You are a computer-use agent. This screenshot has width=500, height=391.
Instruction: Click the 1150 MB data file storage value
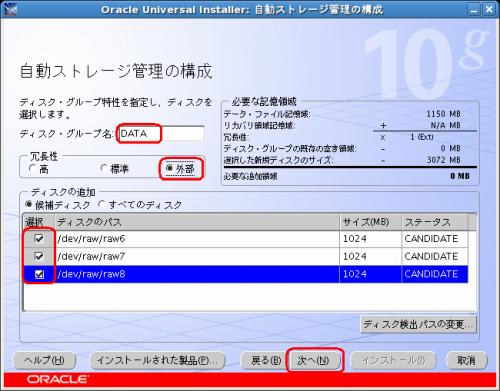coord(443,114)
